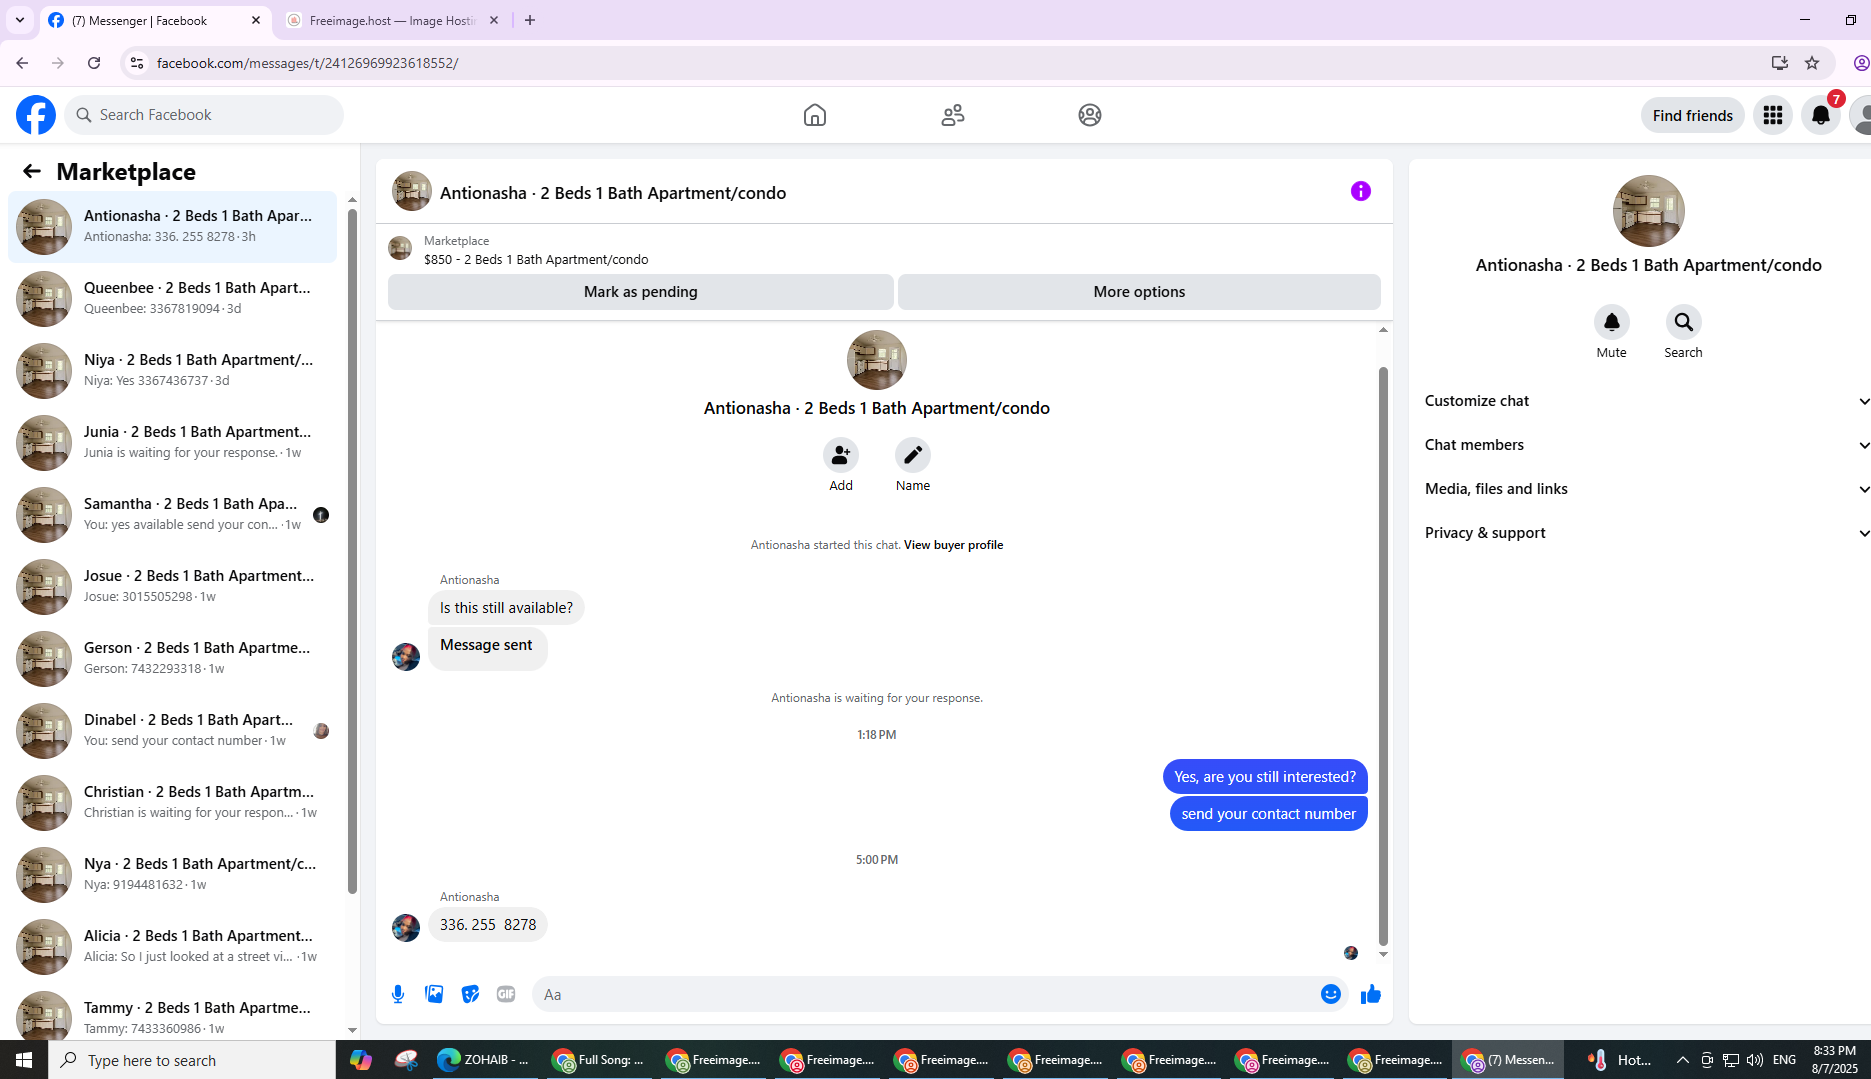Choose a sticker
This screenshot has height=1079, width=1871.
(470, 994)
